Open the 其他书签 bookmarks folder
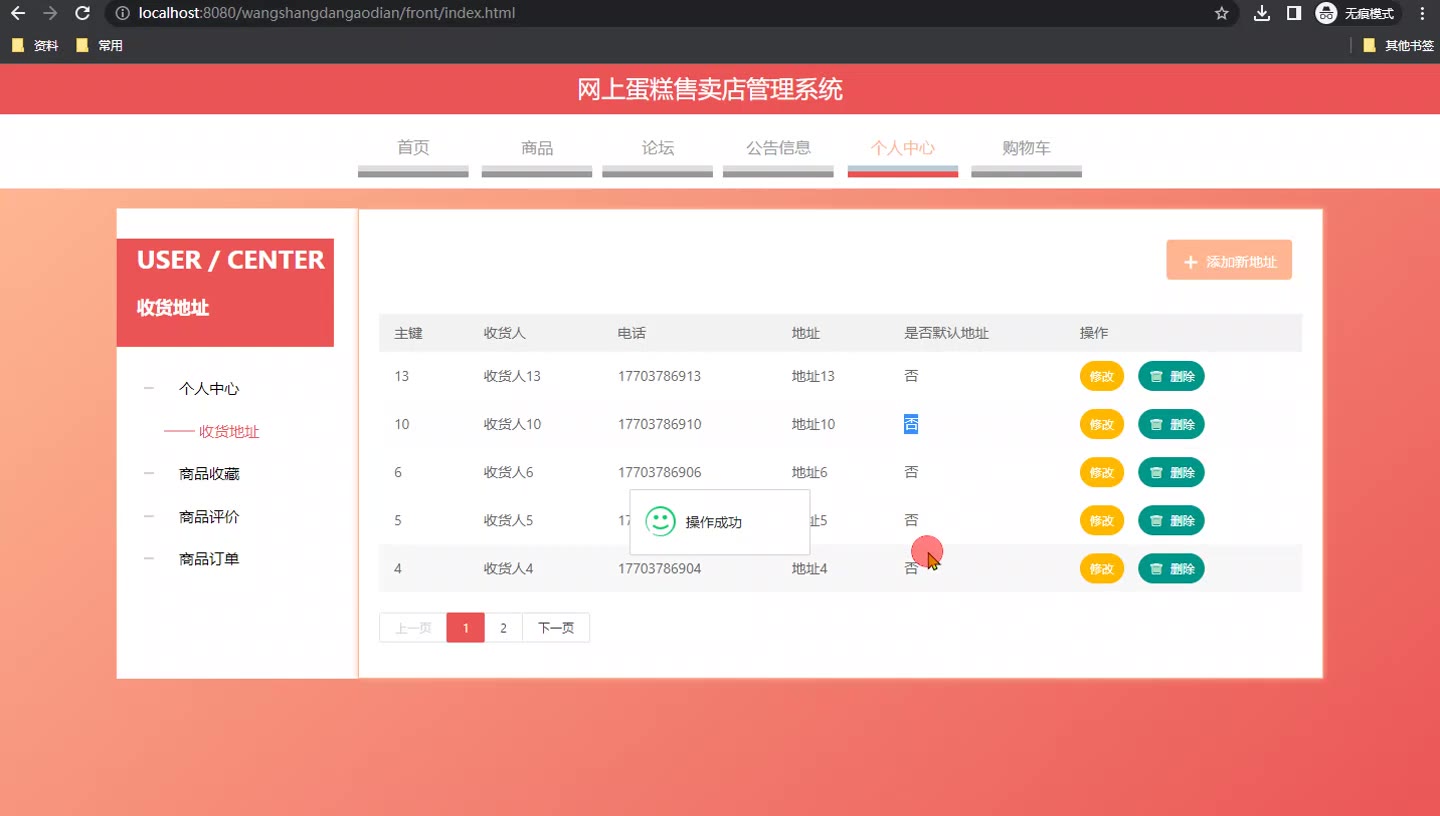Viewport: 1440px width, 816px height. click(x=1399, y=45)
